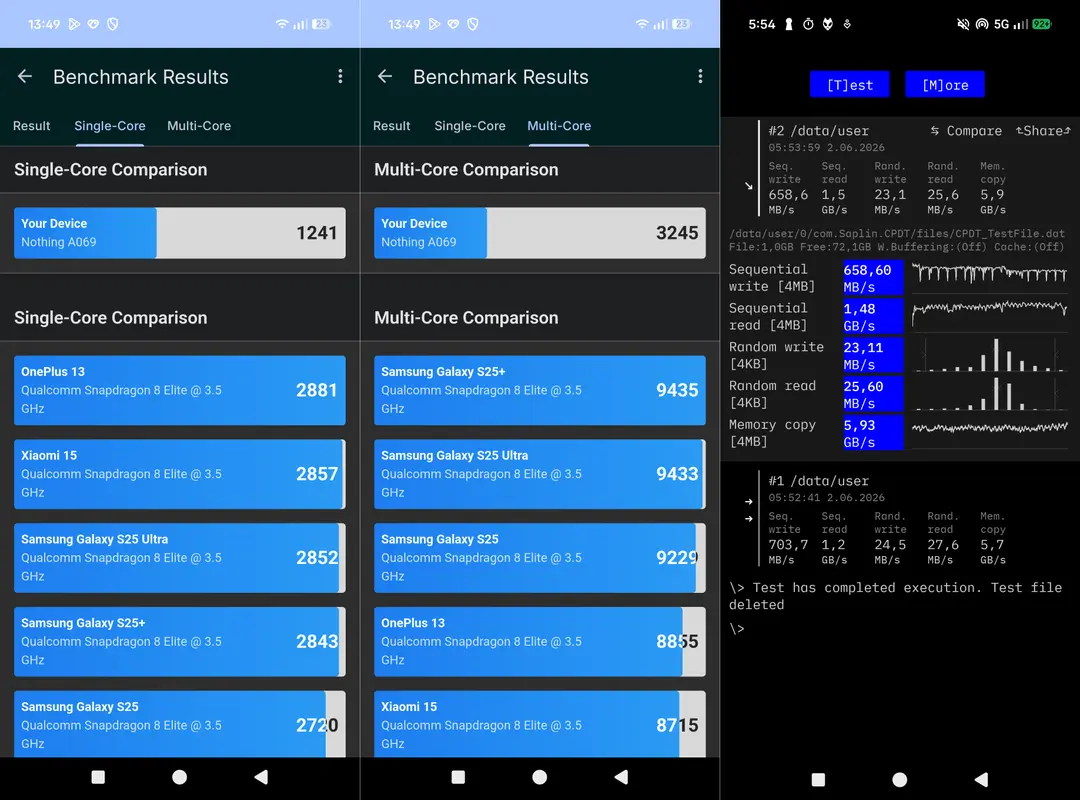1080x800 pixels.
Task: Select OnePlus 13 row scoring 8855
Action: 540,642
